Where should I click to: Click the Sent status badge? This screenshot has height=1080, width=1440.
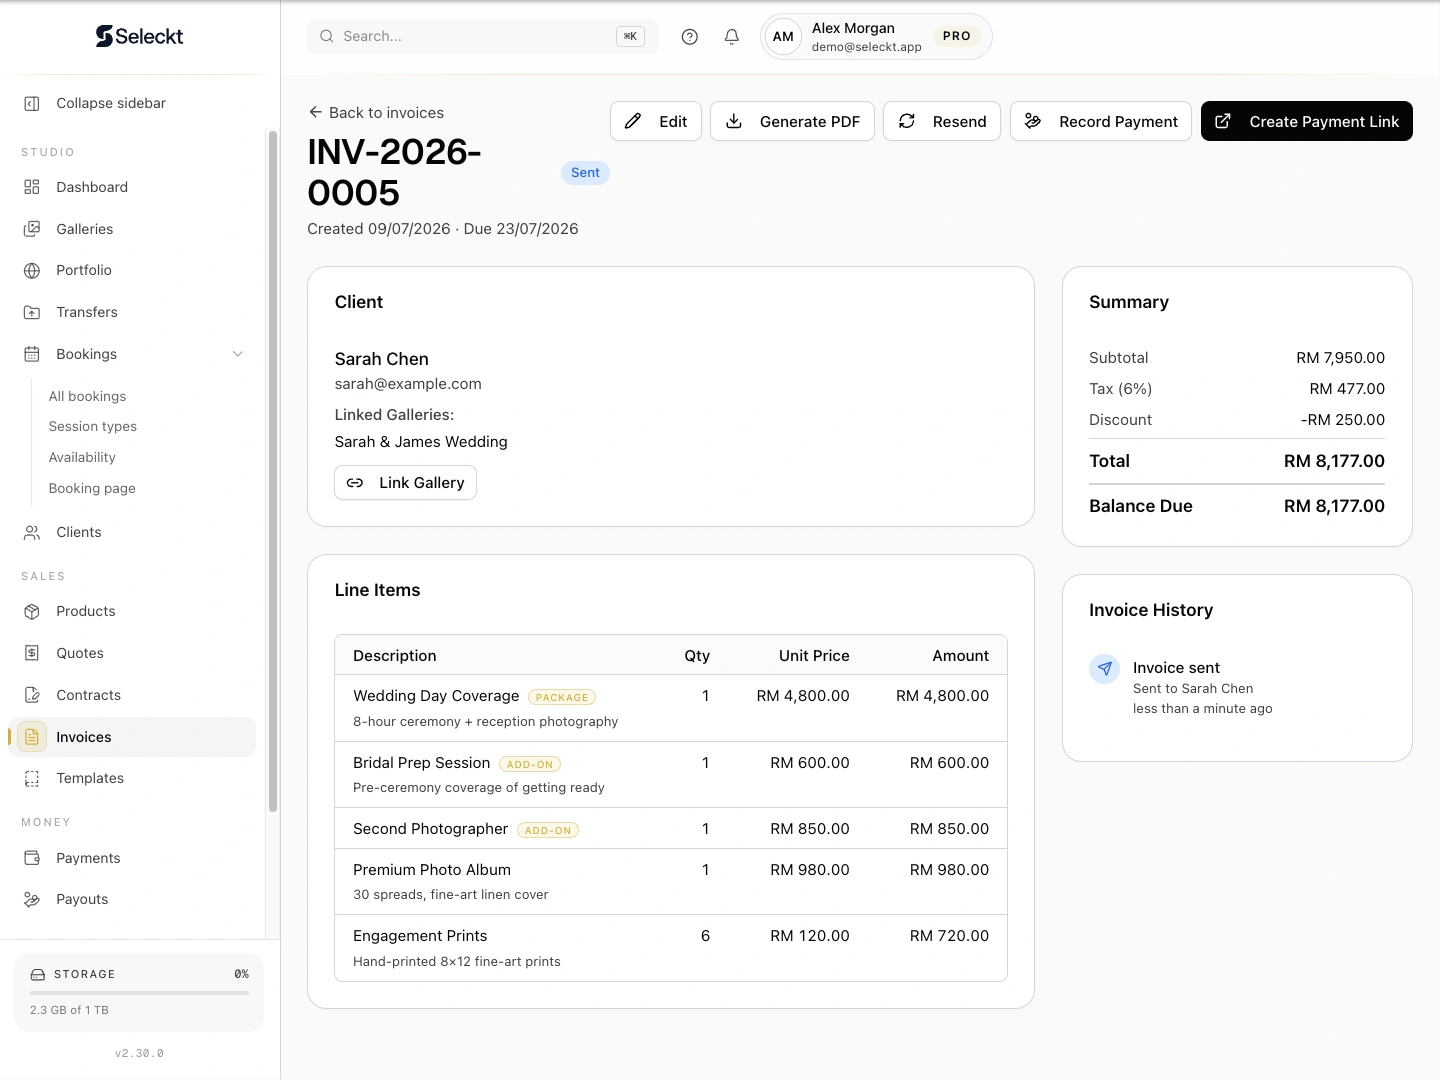click(x=585, y=173)
